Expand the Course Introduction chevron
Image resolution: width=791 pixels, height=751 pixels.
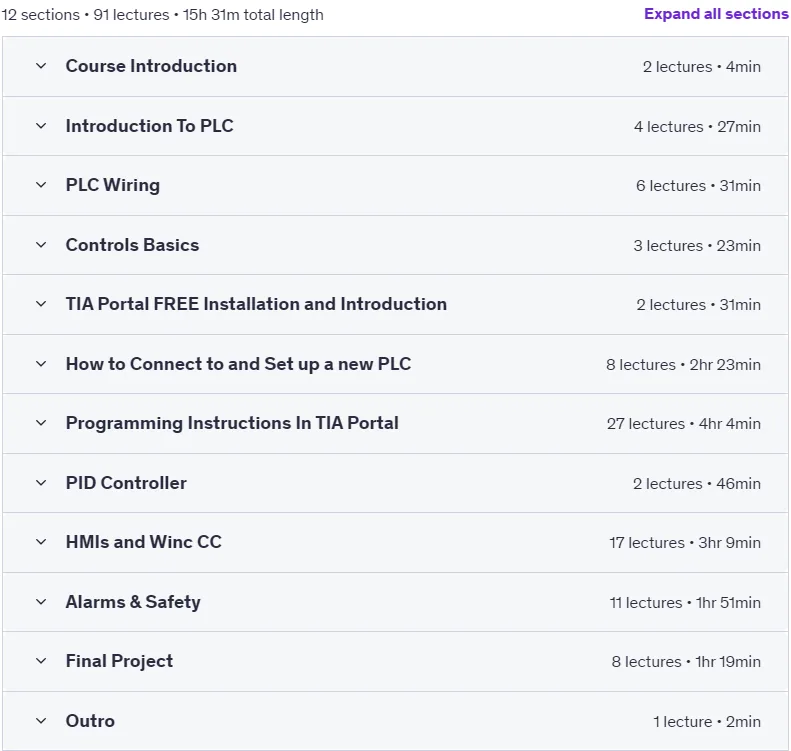click(41, 66)
